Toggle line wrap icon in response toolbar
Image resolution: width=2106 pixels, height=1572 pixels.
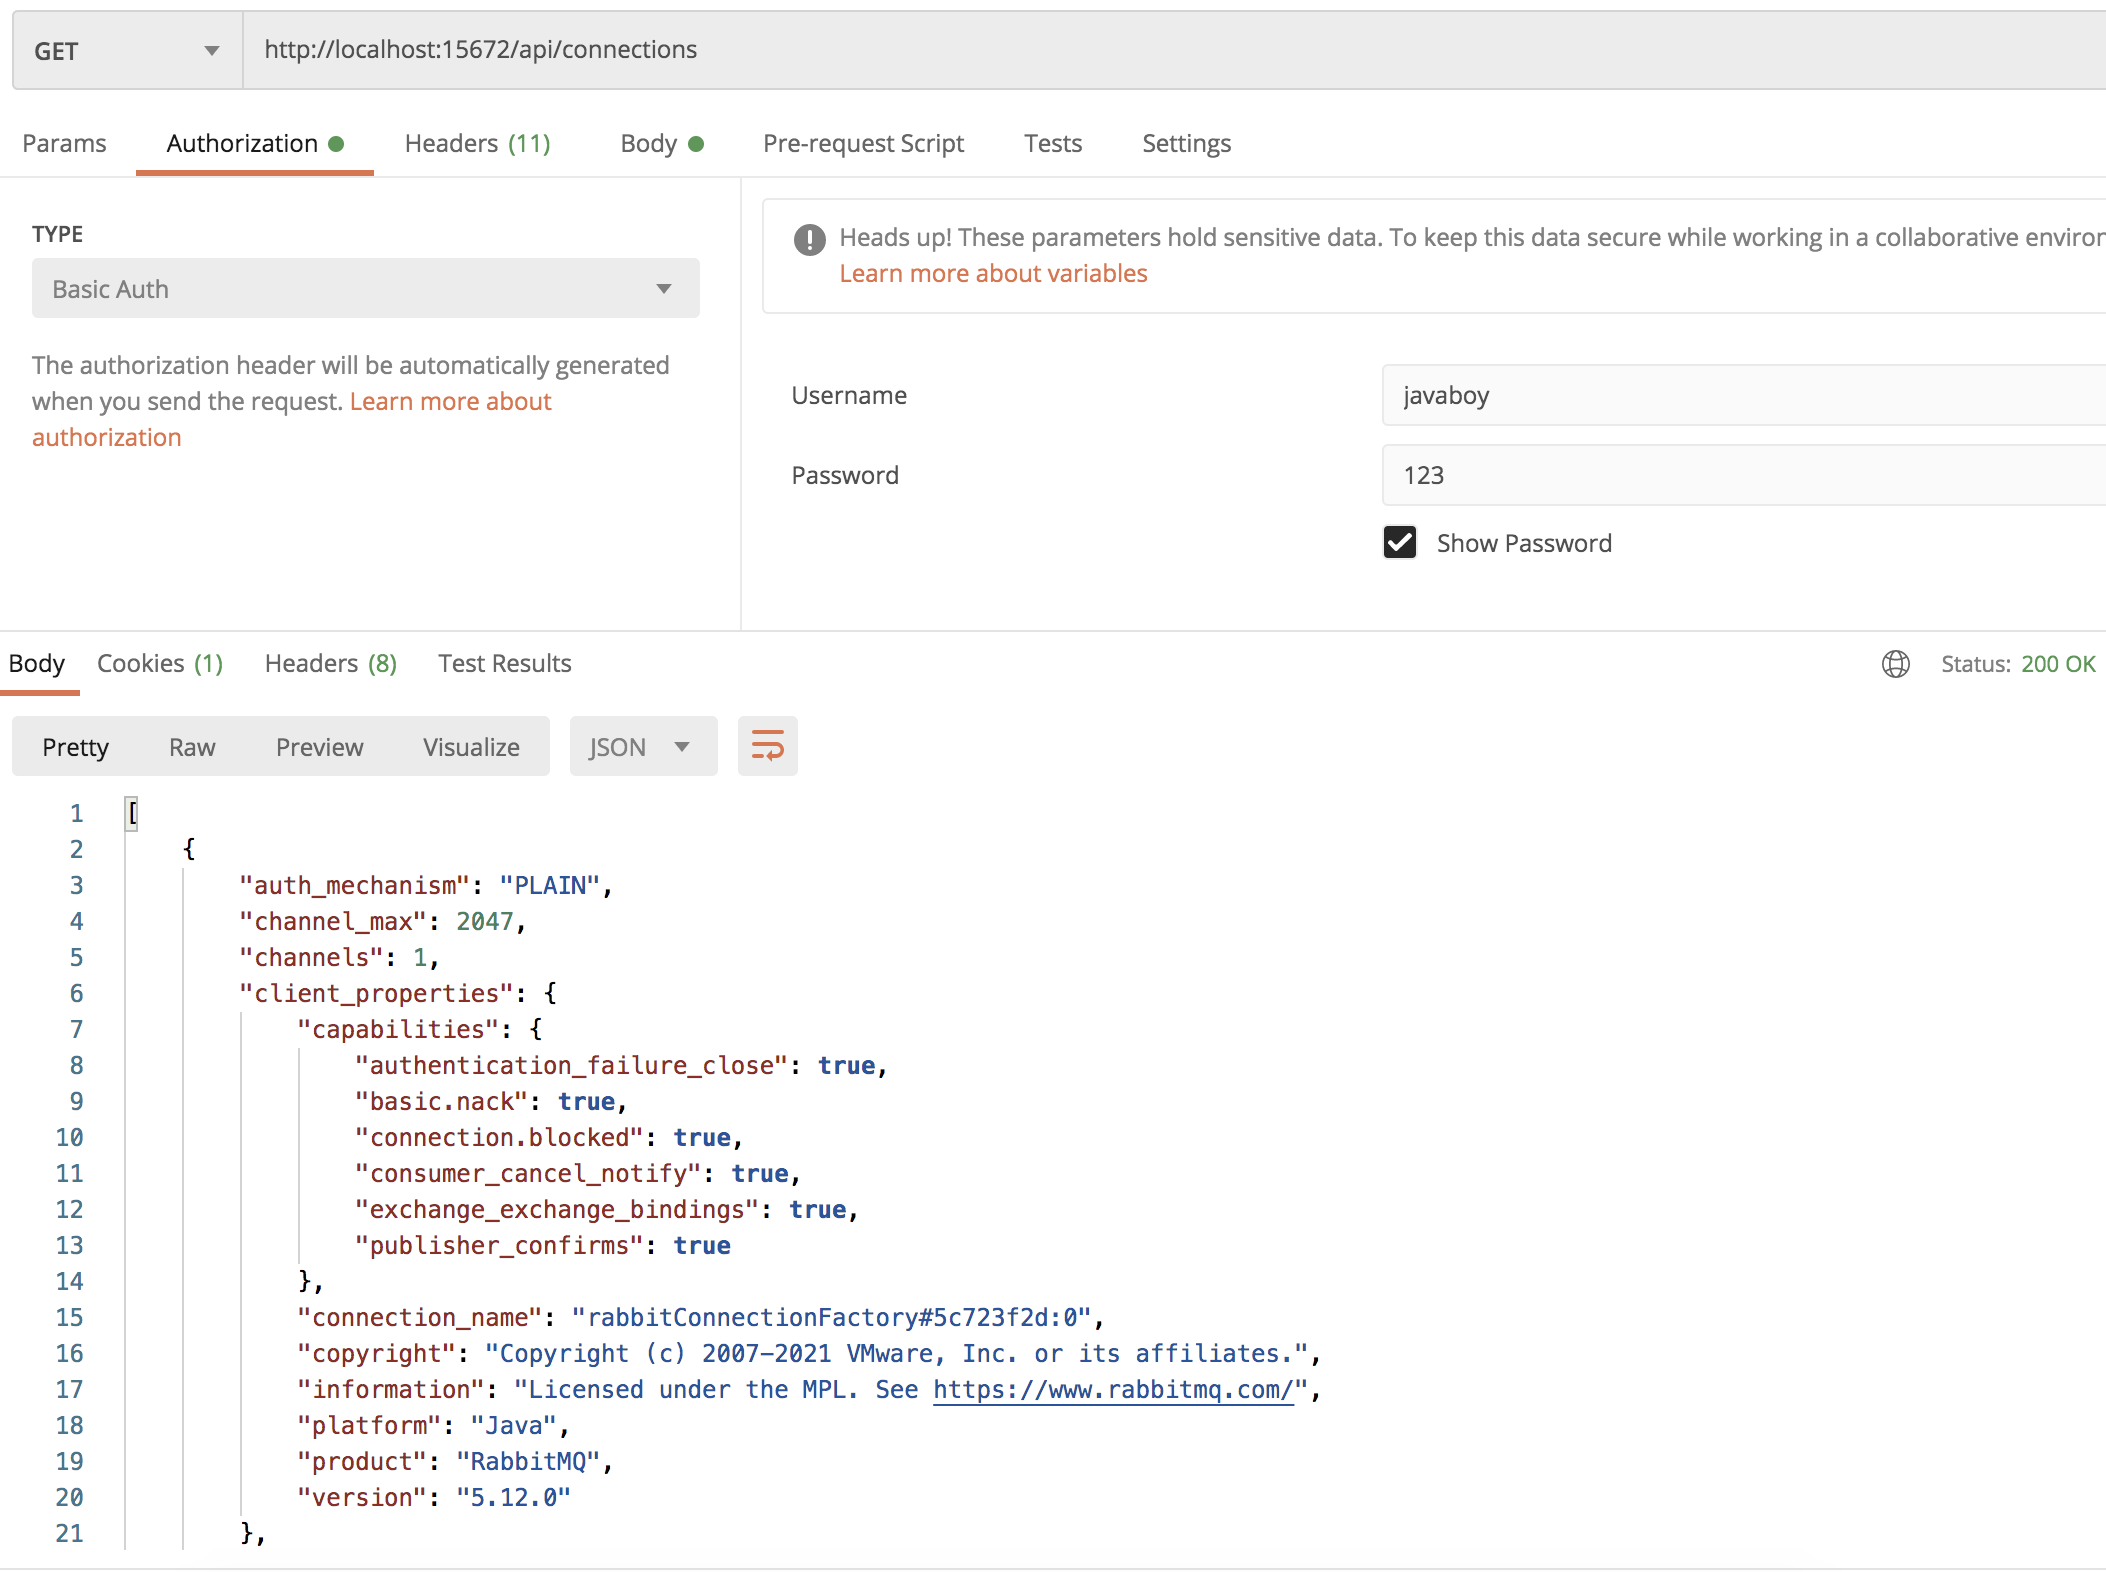pyautogui.click(x=767, y=746)
